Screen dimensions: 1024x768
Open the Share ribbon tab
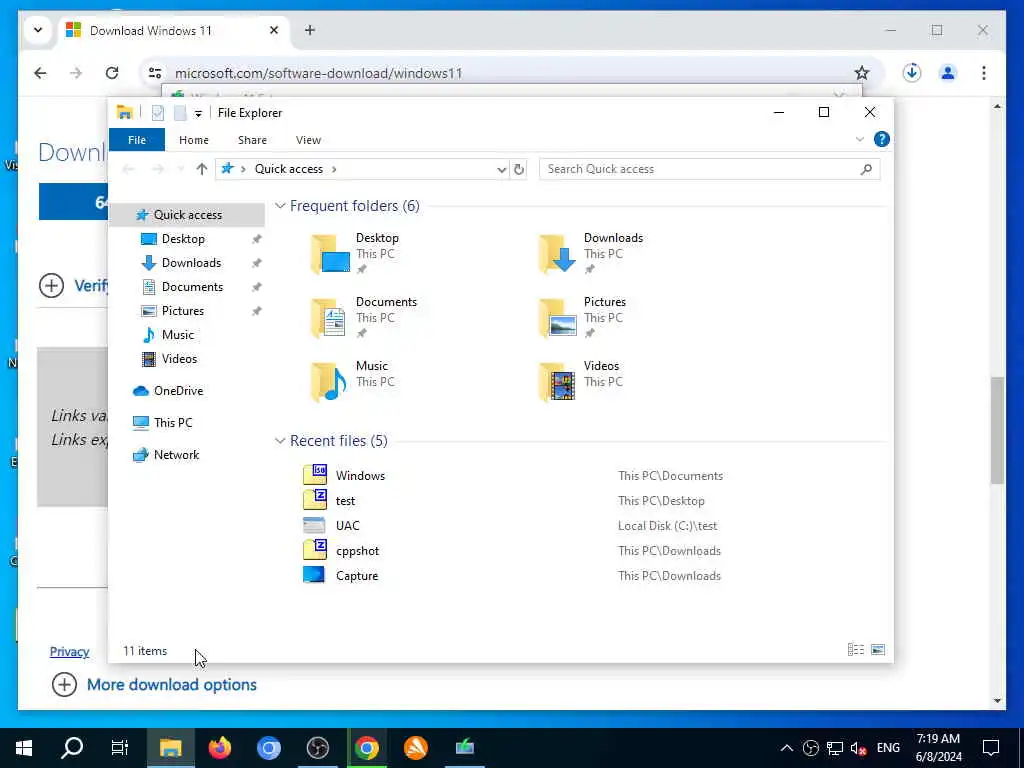pyautogui.click(x=252, y=140)
